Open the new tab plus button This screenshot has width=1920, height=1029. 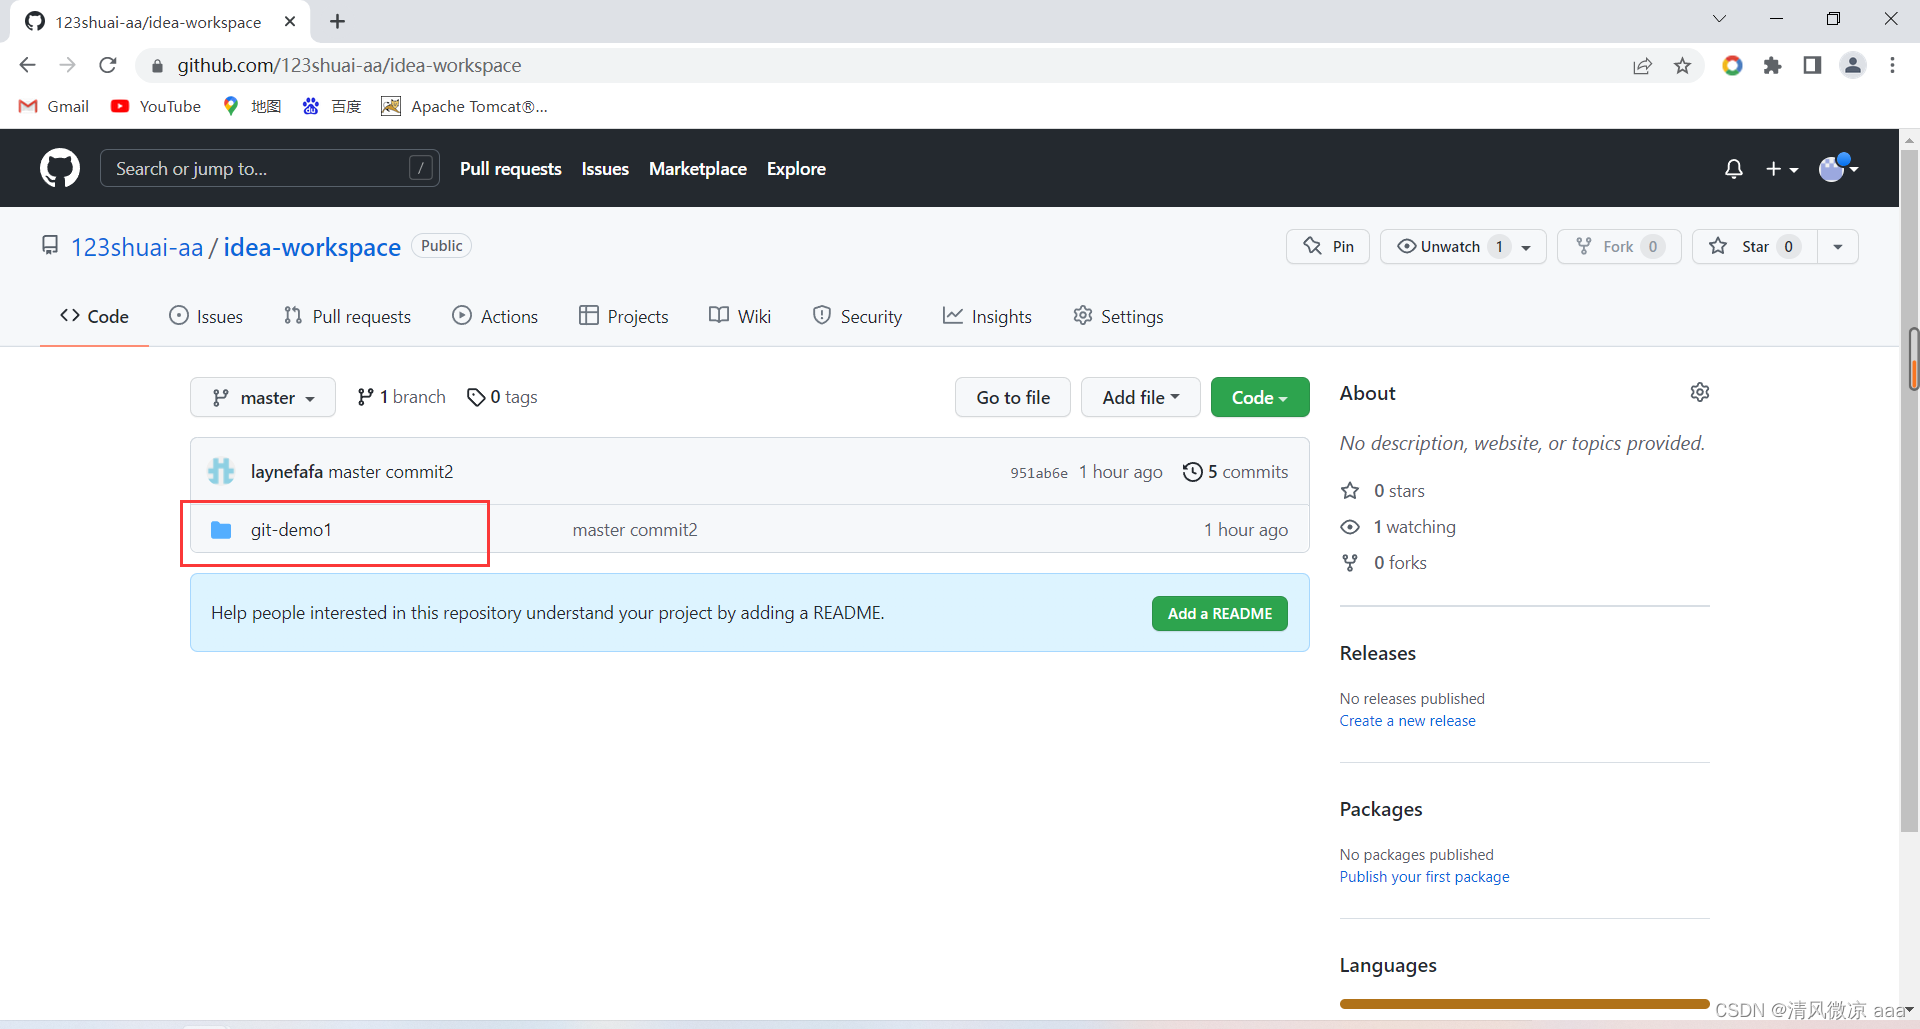pyautogui.click(x=337, y=21)
